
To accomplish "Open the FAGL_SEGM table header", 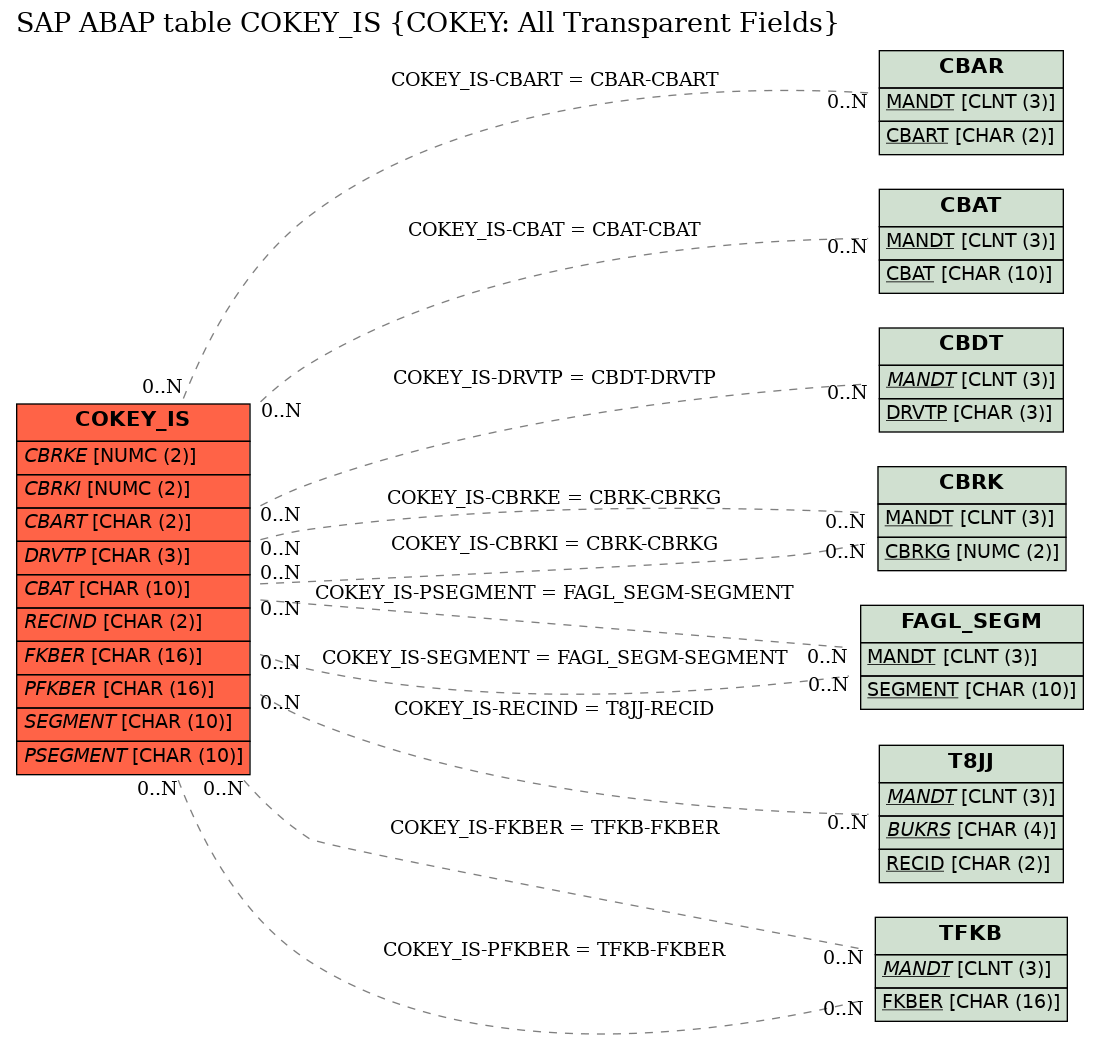I will point(971,624).
